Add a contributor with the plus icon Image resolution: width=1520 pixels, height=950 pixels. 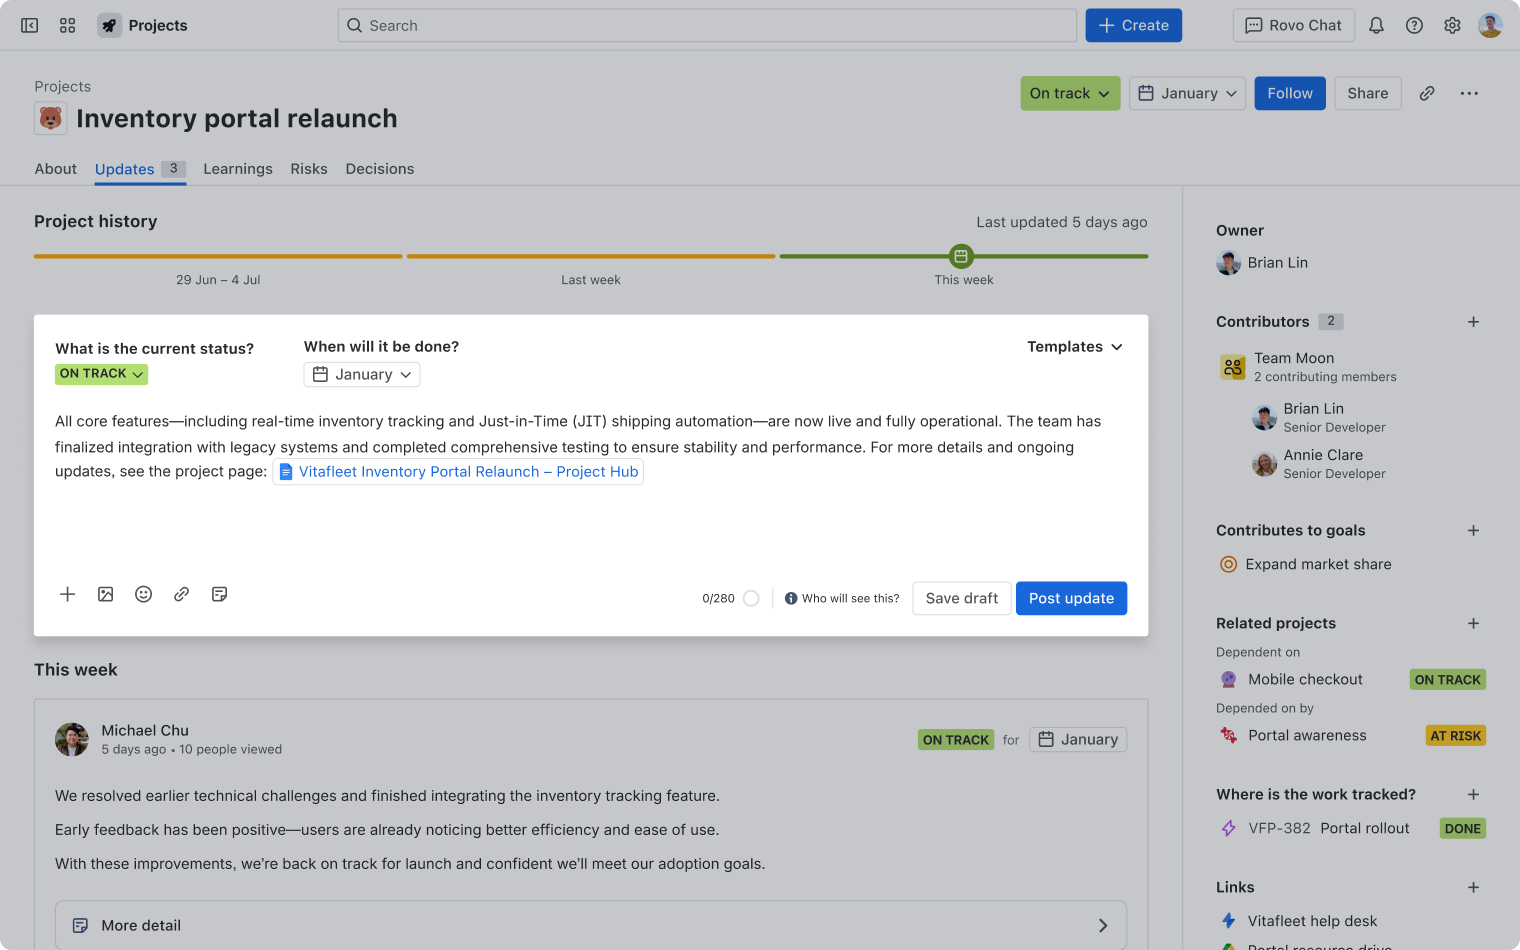point(1473,322)
